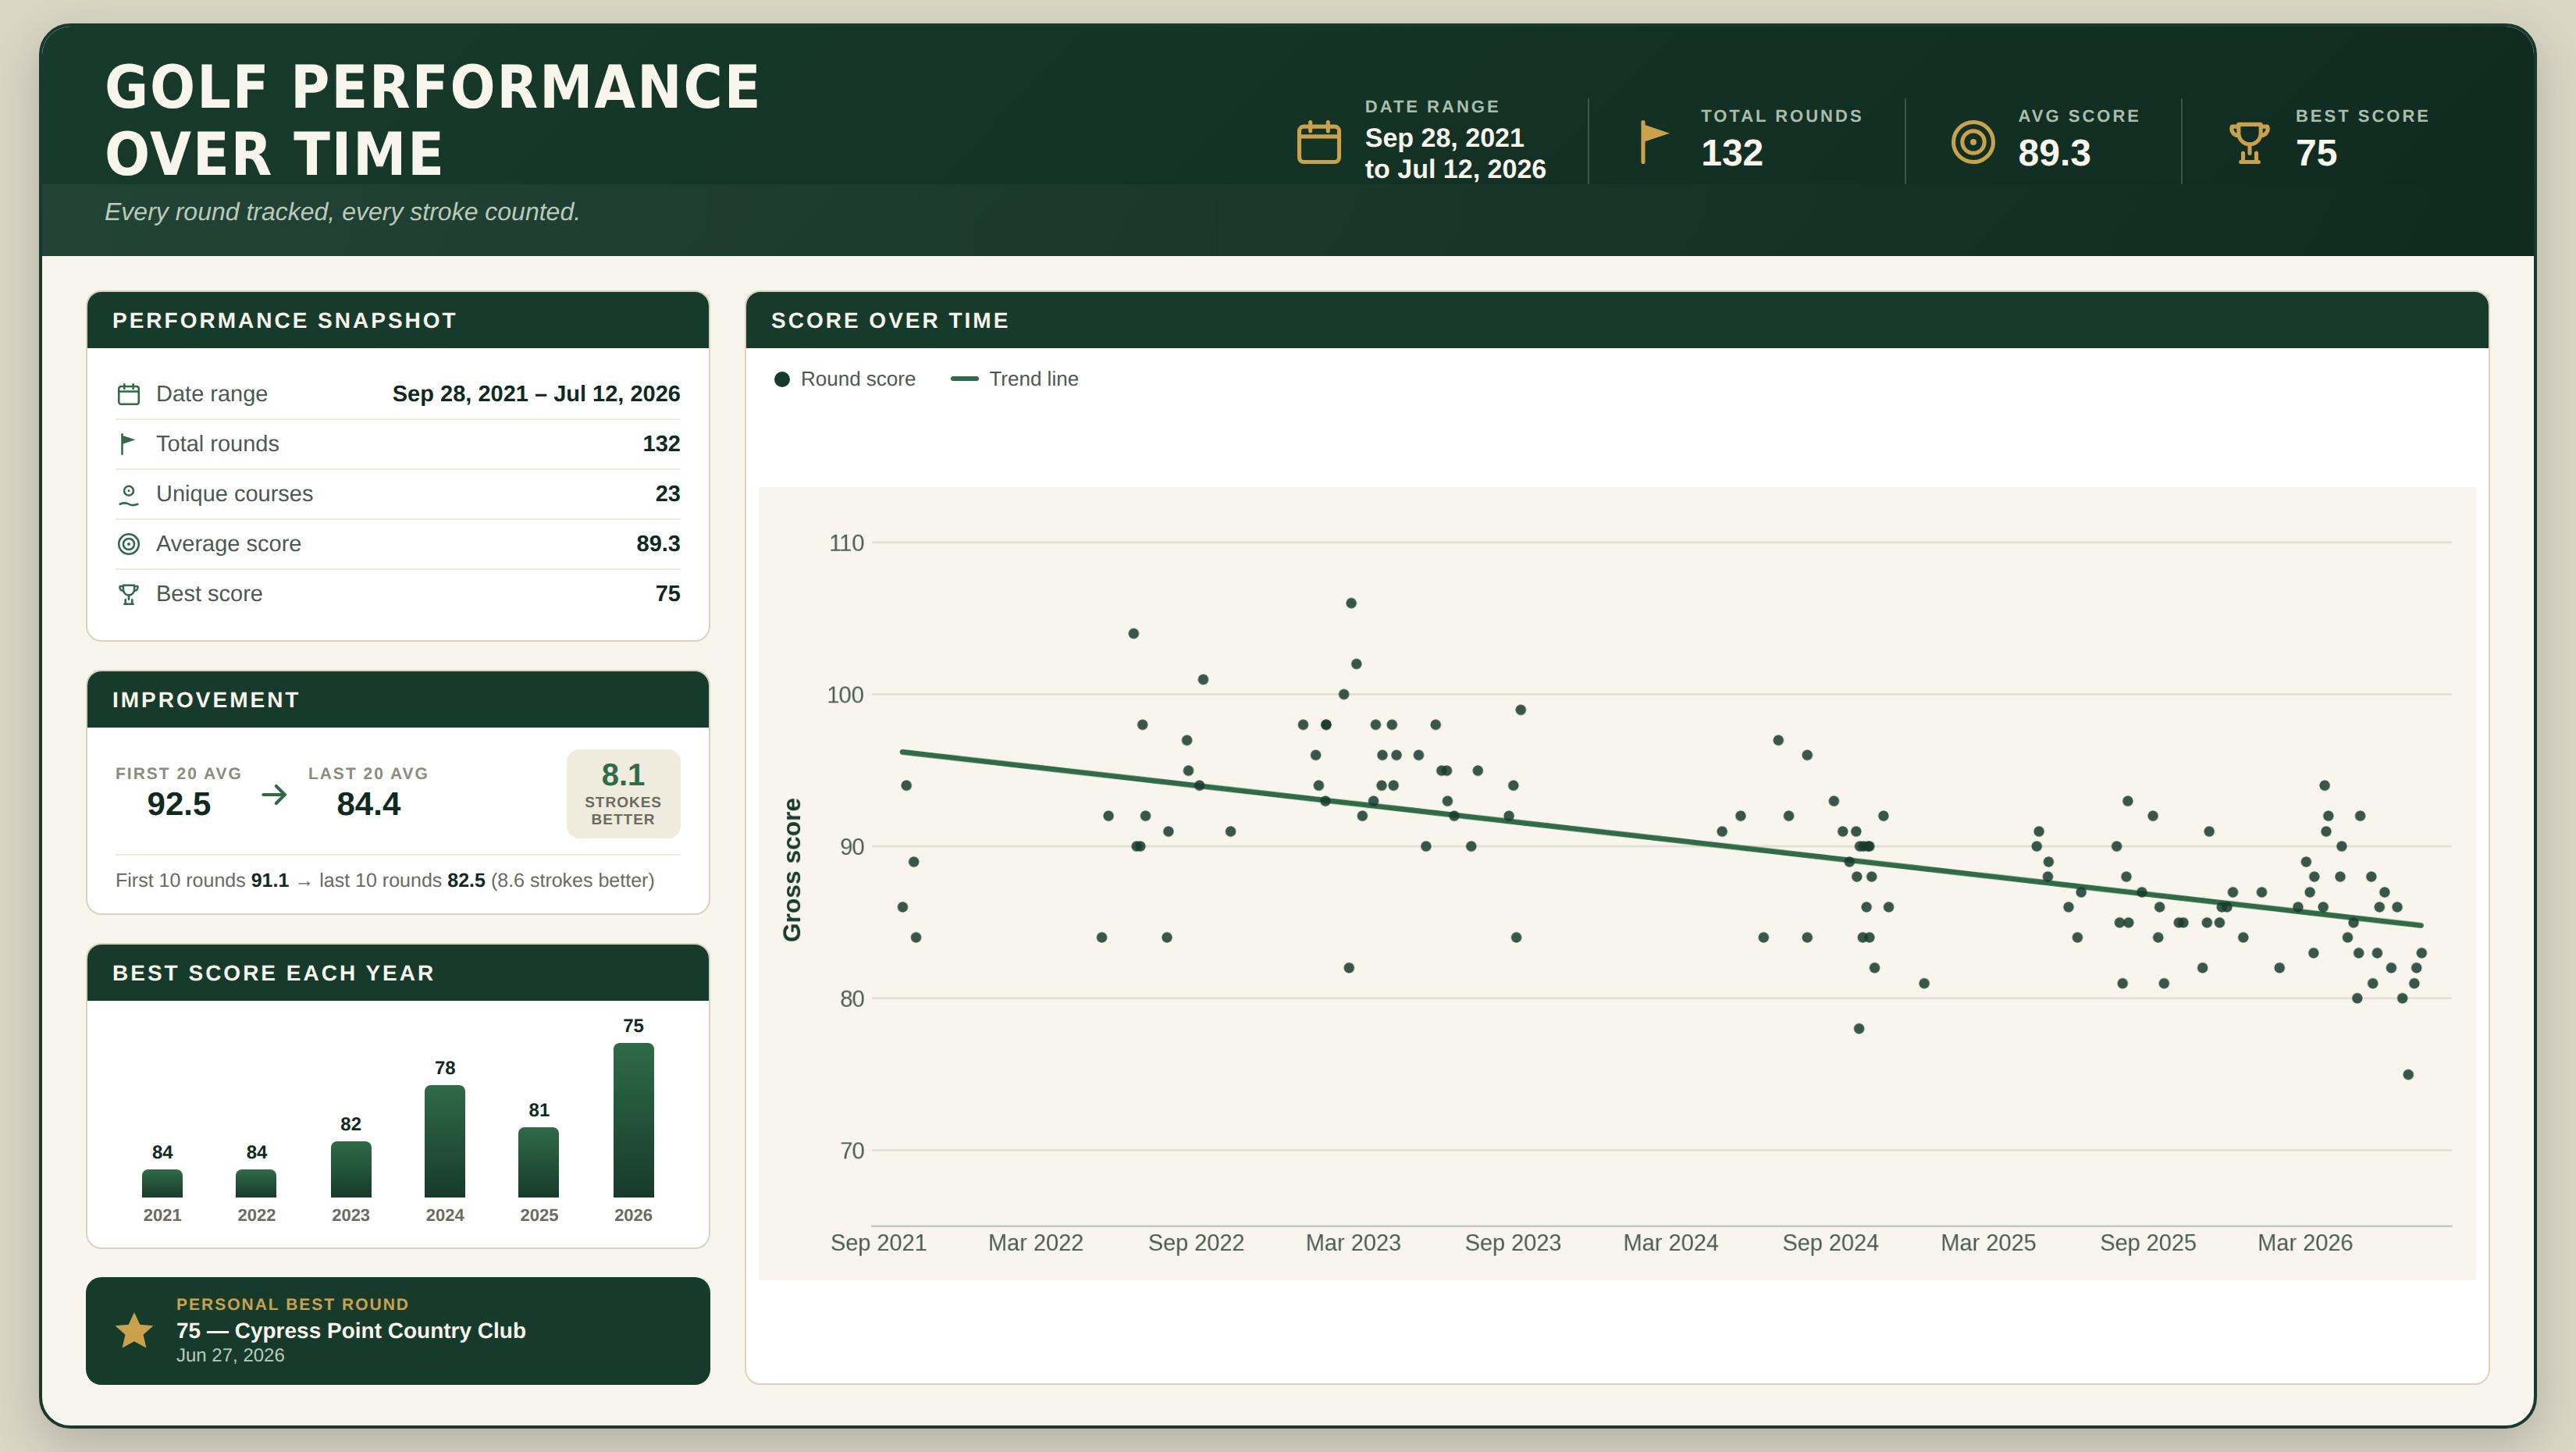Screen dimensions: 2576x1452
Task: Click the Golf Performance Over Time title
Action: [433, 120]
